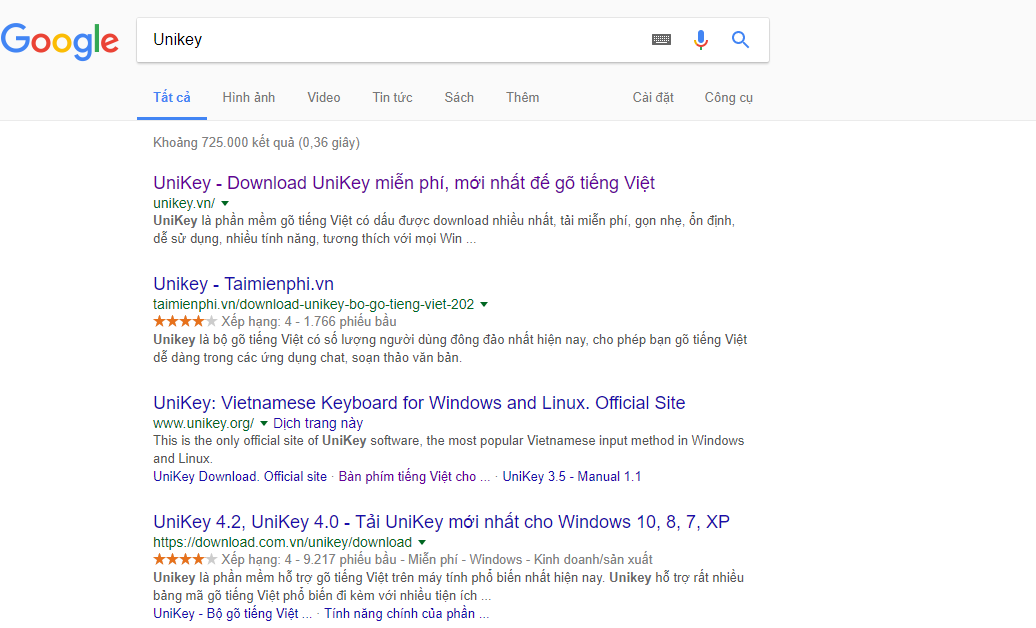The width and height of the screenshot is (1036, 628).
Task: Click the star rating of Taimienphi.vn result
Action: (185, 321)
